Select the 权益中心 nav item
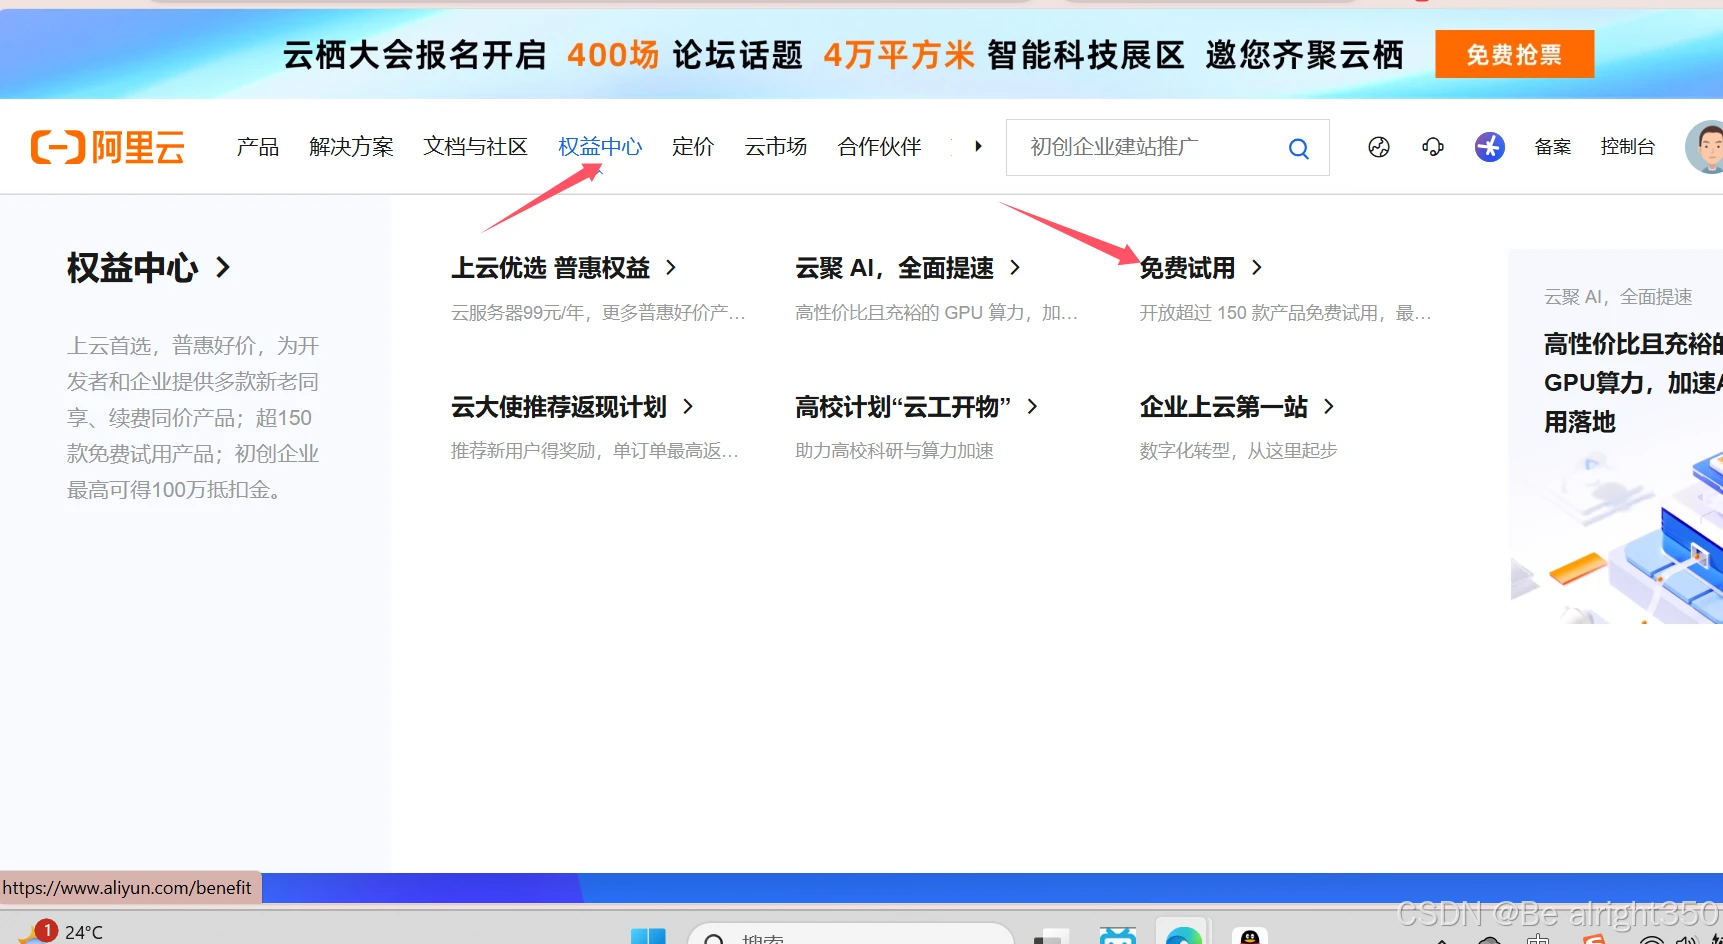Viewport: 1723px width, 944px height. pos(600,147)
